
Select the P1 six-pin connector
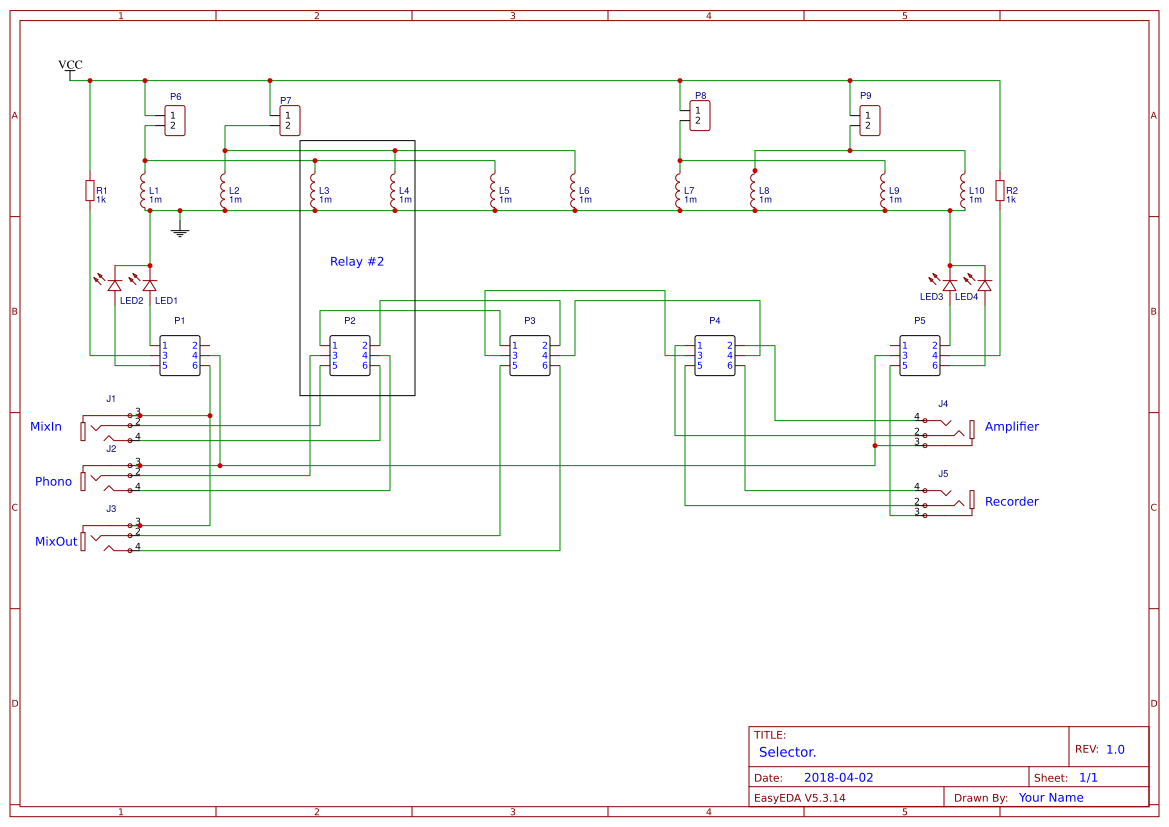click(x=180, y=356)
